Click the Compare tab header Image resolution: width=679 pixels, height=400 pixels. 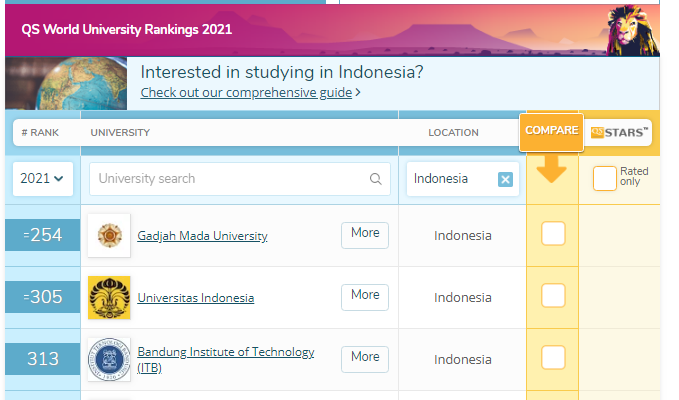click(x=551, y=131)
